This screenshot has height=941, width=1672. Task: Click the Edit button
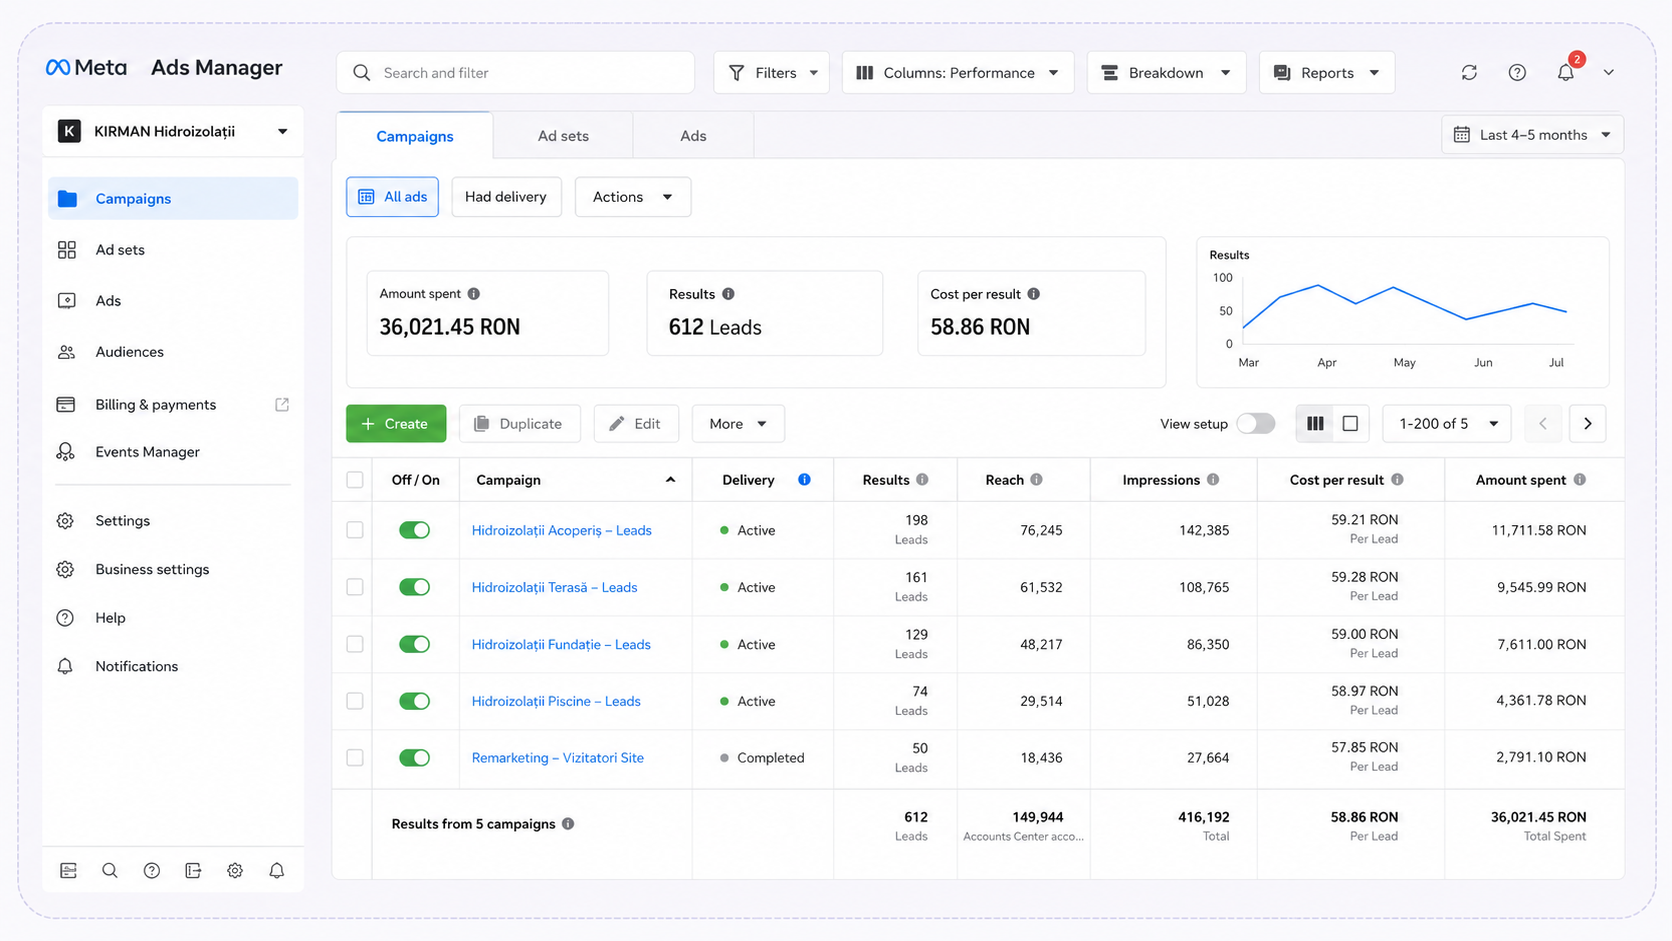pyautogui.click(x=636, y=424)
